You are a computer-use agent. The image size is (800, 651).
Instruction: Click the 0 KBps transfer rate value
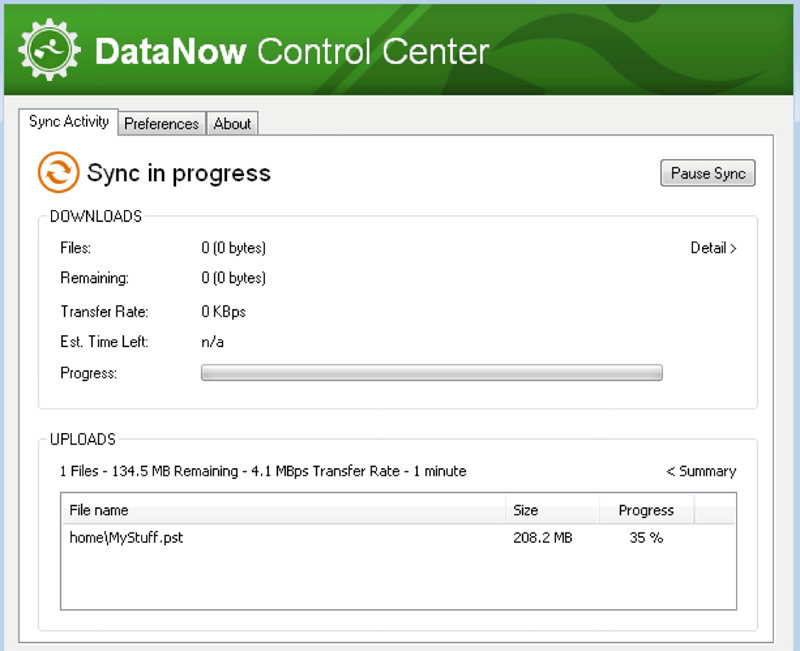click(223, 312)
